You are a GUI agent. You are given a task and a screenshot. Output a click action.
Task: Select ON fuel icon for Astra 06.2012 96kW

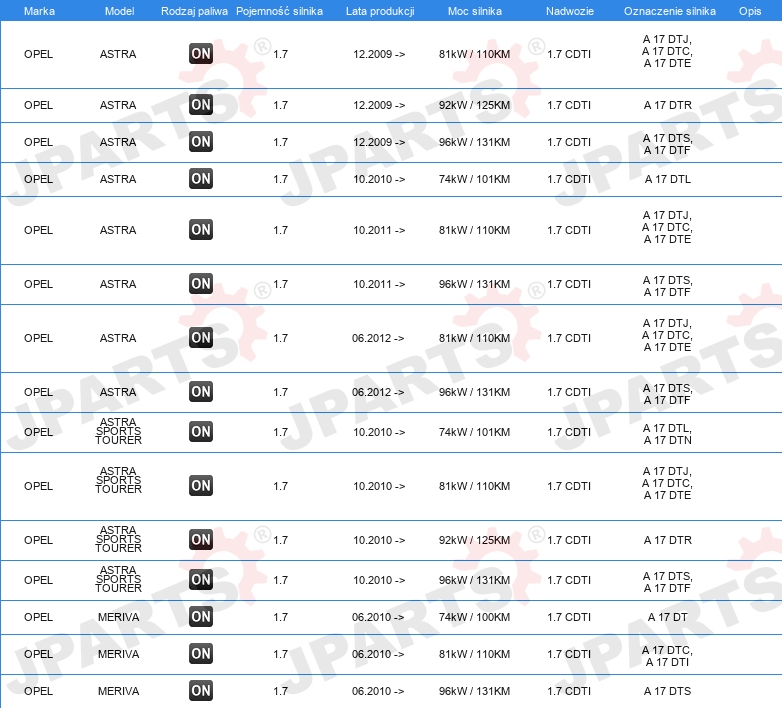click(201, 392)
